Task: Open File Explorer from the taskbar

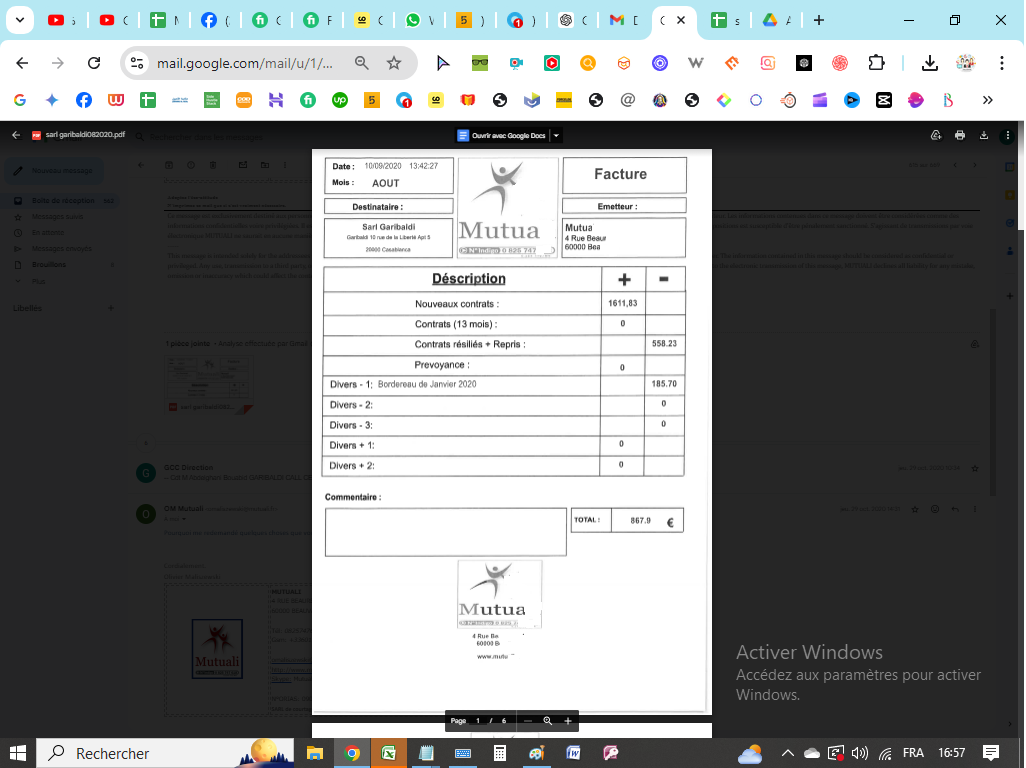Action: (315, 753)
